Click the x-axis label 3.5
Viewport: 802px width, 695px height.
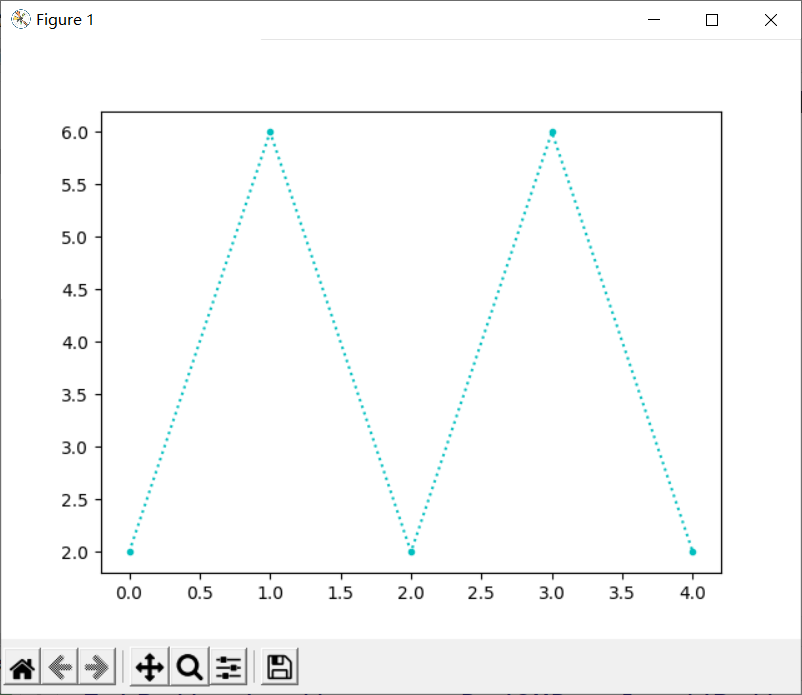pos(621,593)
